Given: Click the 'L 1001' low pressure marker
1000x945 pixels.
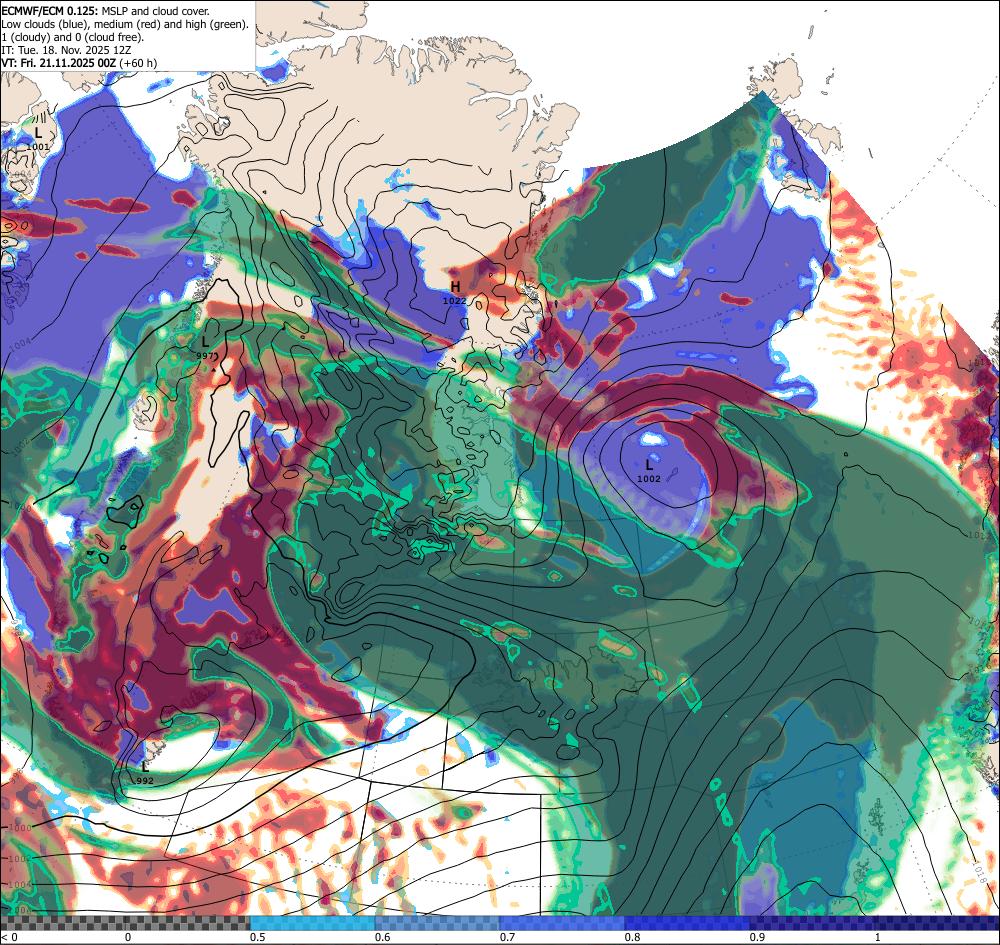Looking at the screenshot, I should [38, 139].
